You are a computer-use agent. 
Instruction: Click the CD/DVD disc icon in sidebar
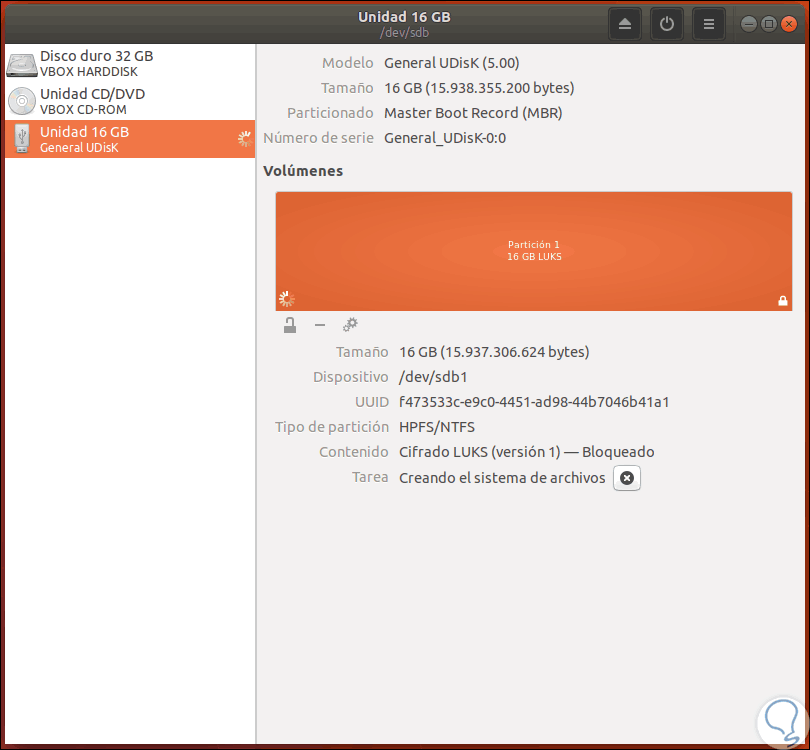[x=22, y=101]
